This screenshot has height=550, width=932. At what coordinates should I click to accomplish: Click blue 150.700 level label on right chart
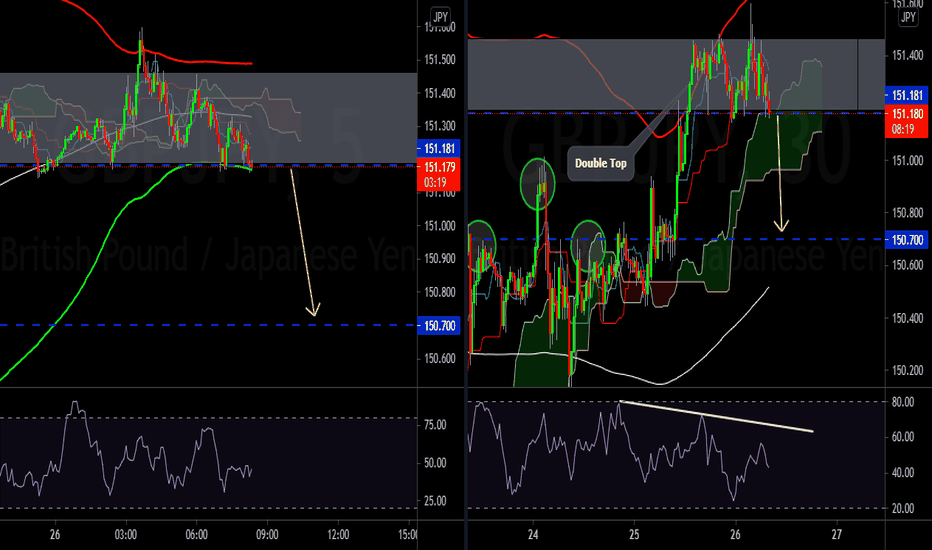click(907, 240)
